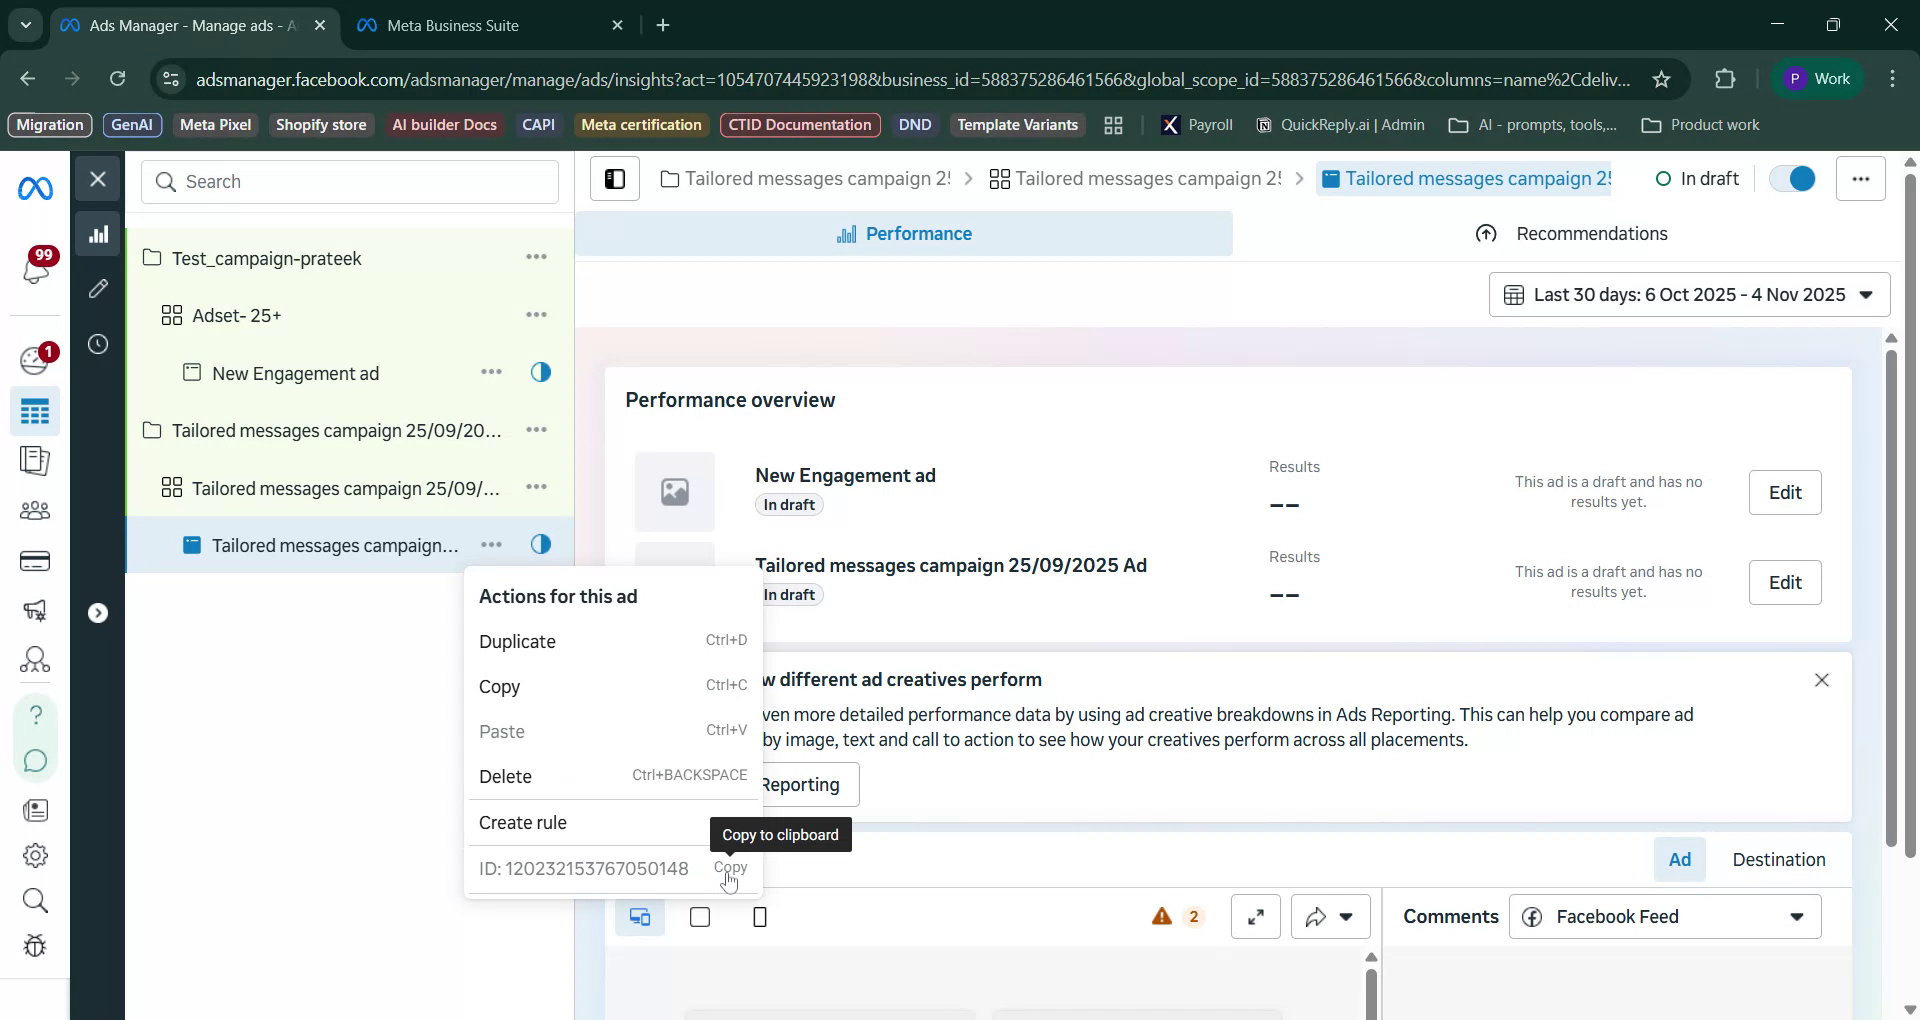Click Edit for New Engagement ad

click(1784, 492)
